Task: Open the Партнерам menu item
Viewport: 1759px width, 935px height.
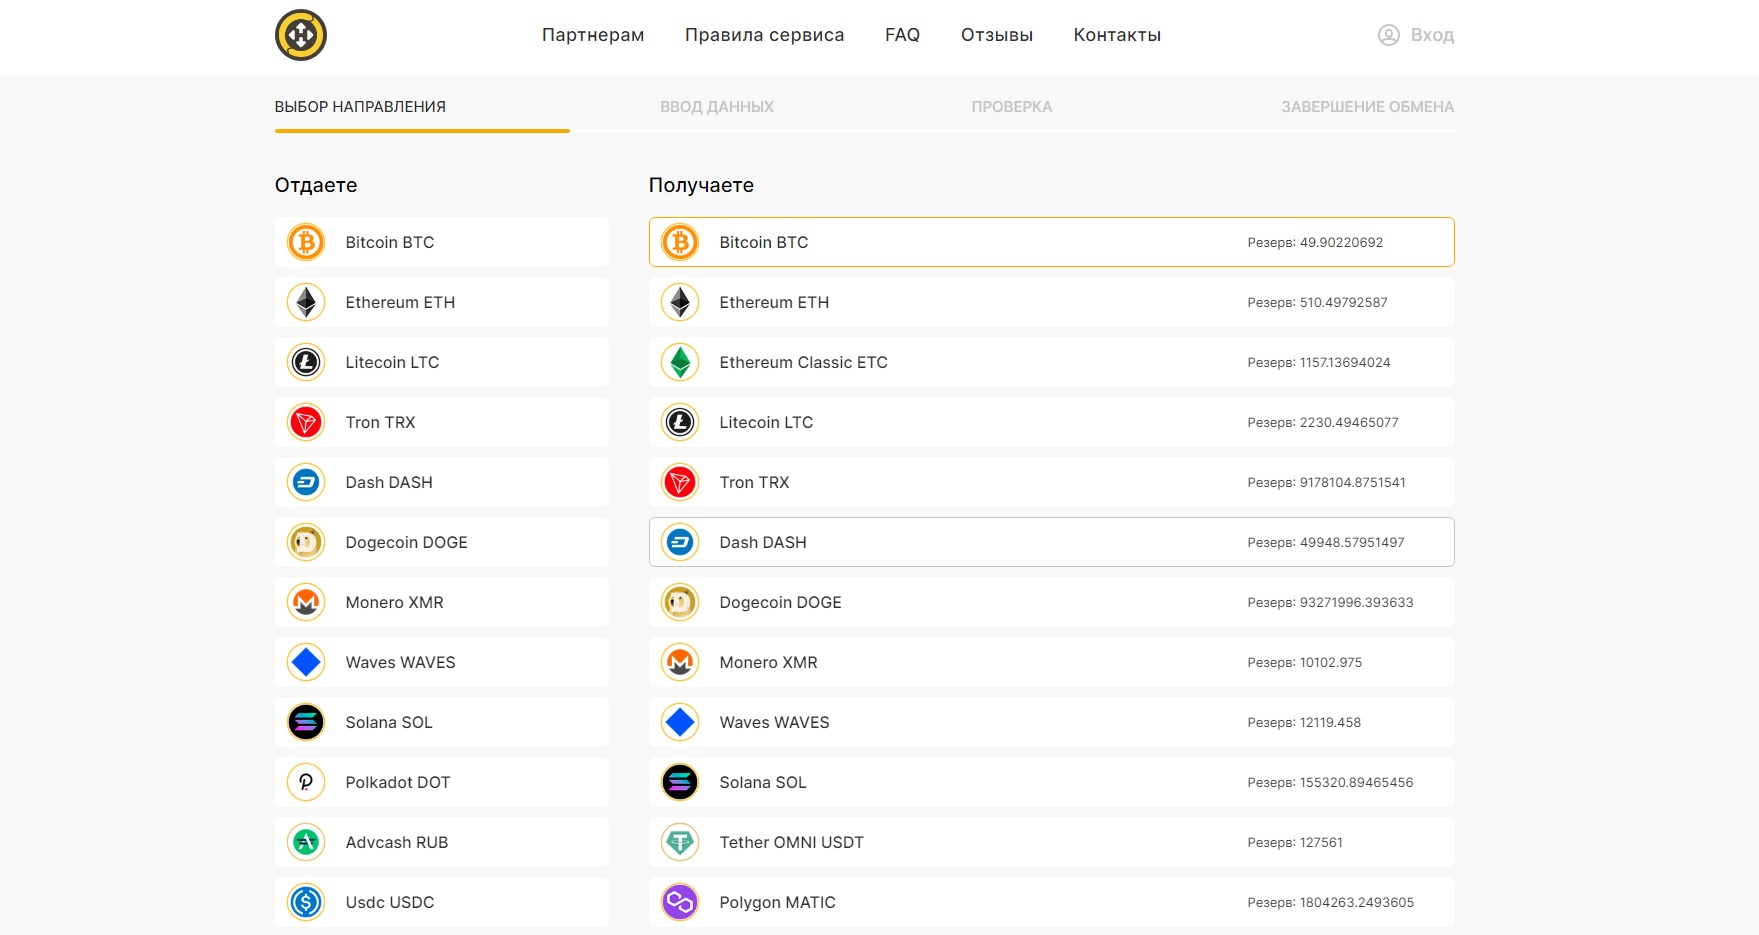Action: [593, 35]
